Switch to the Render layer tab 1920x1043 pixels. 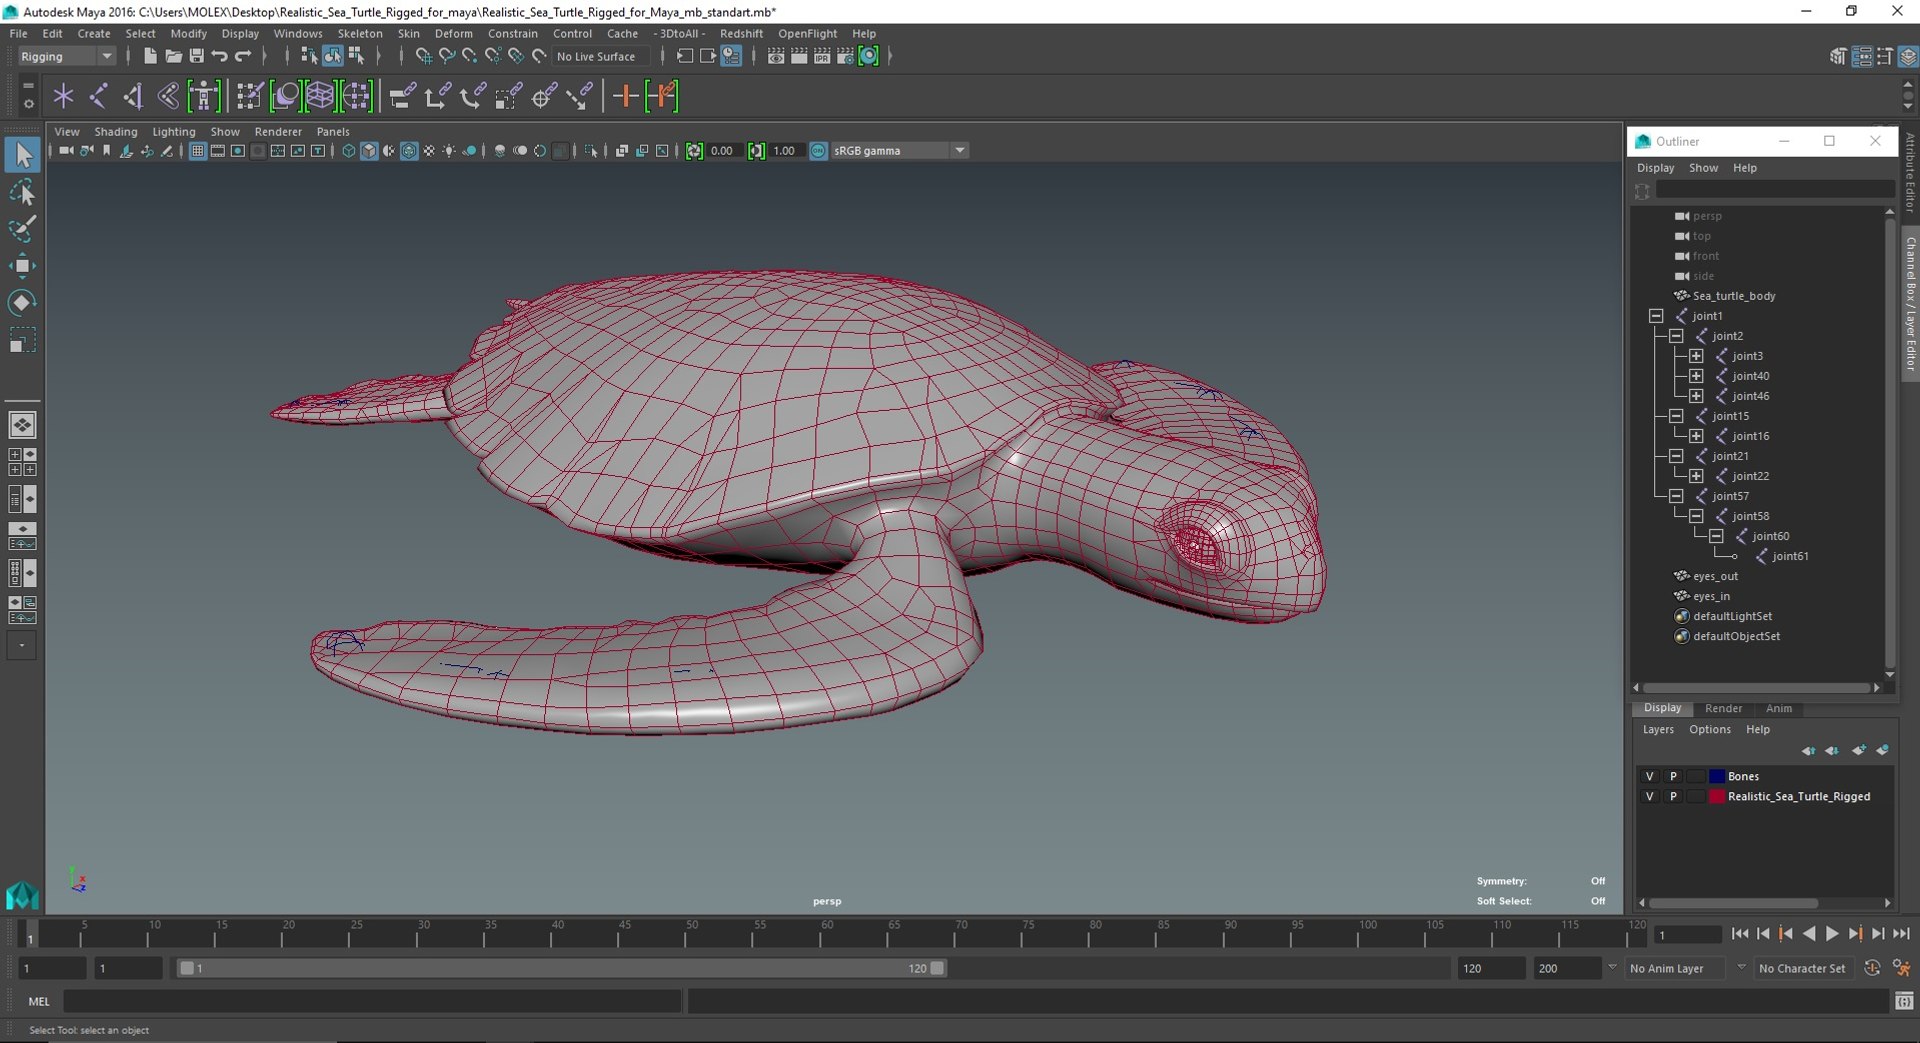[x=1723, y=708]
